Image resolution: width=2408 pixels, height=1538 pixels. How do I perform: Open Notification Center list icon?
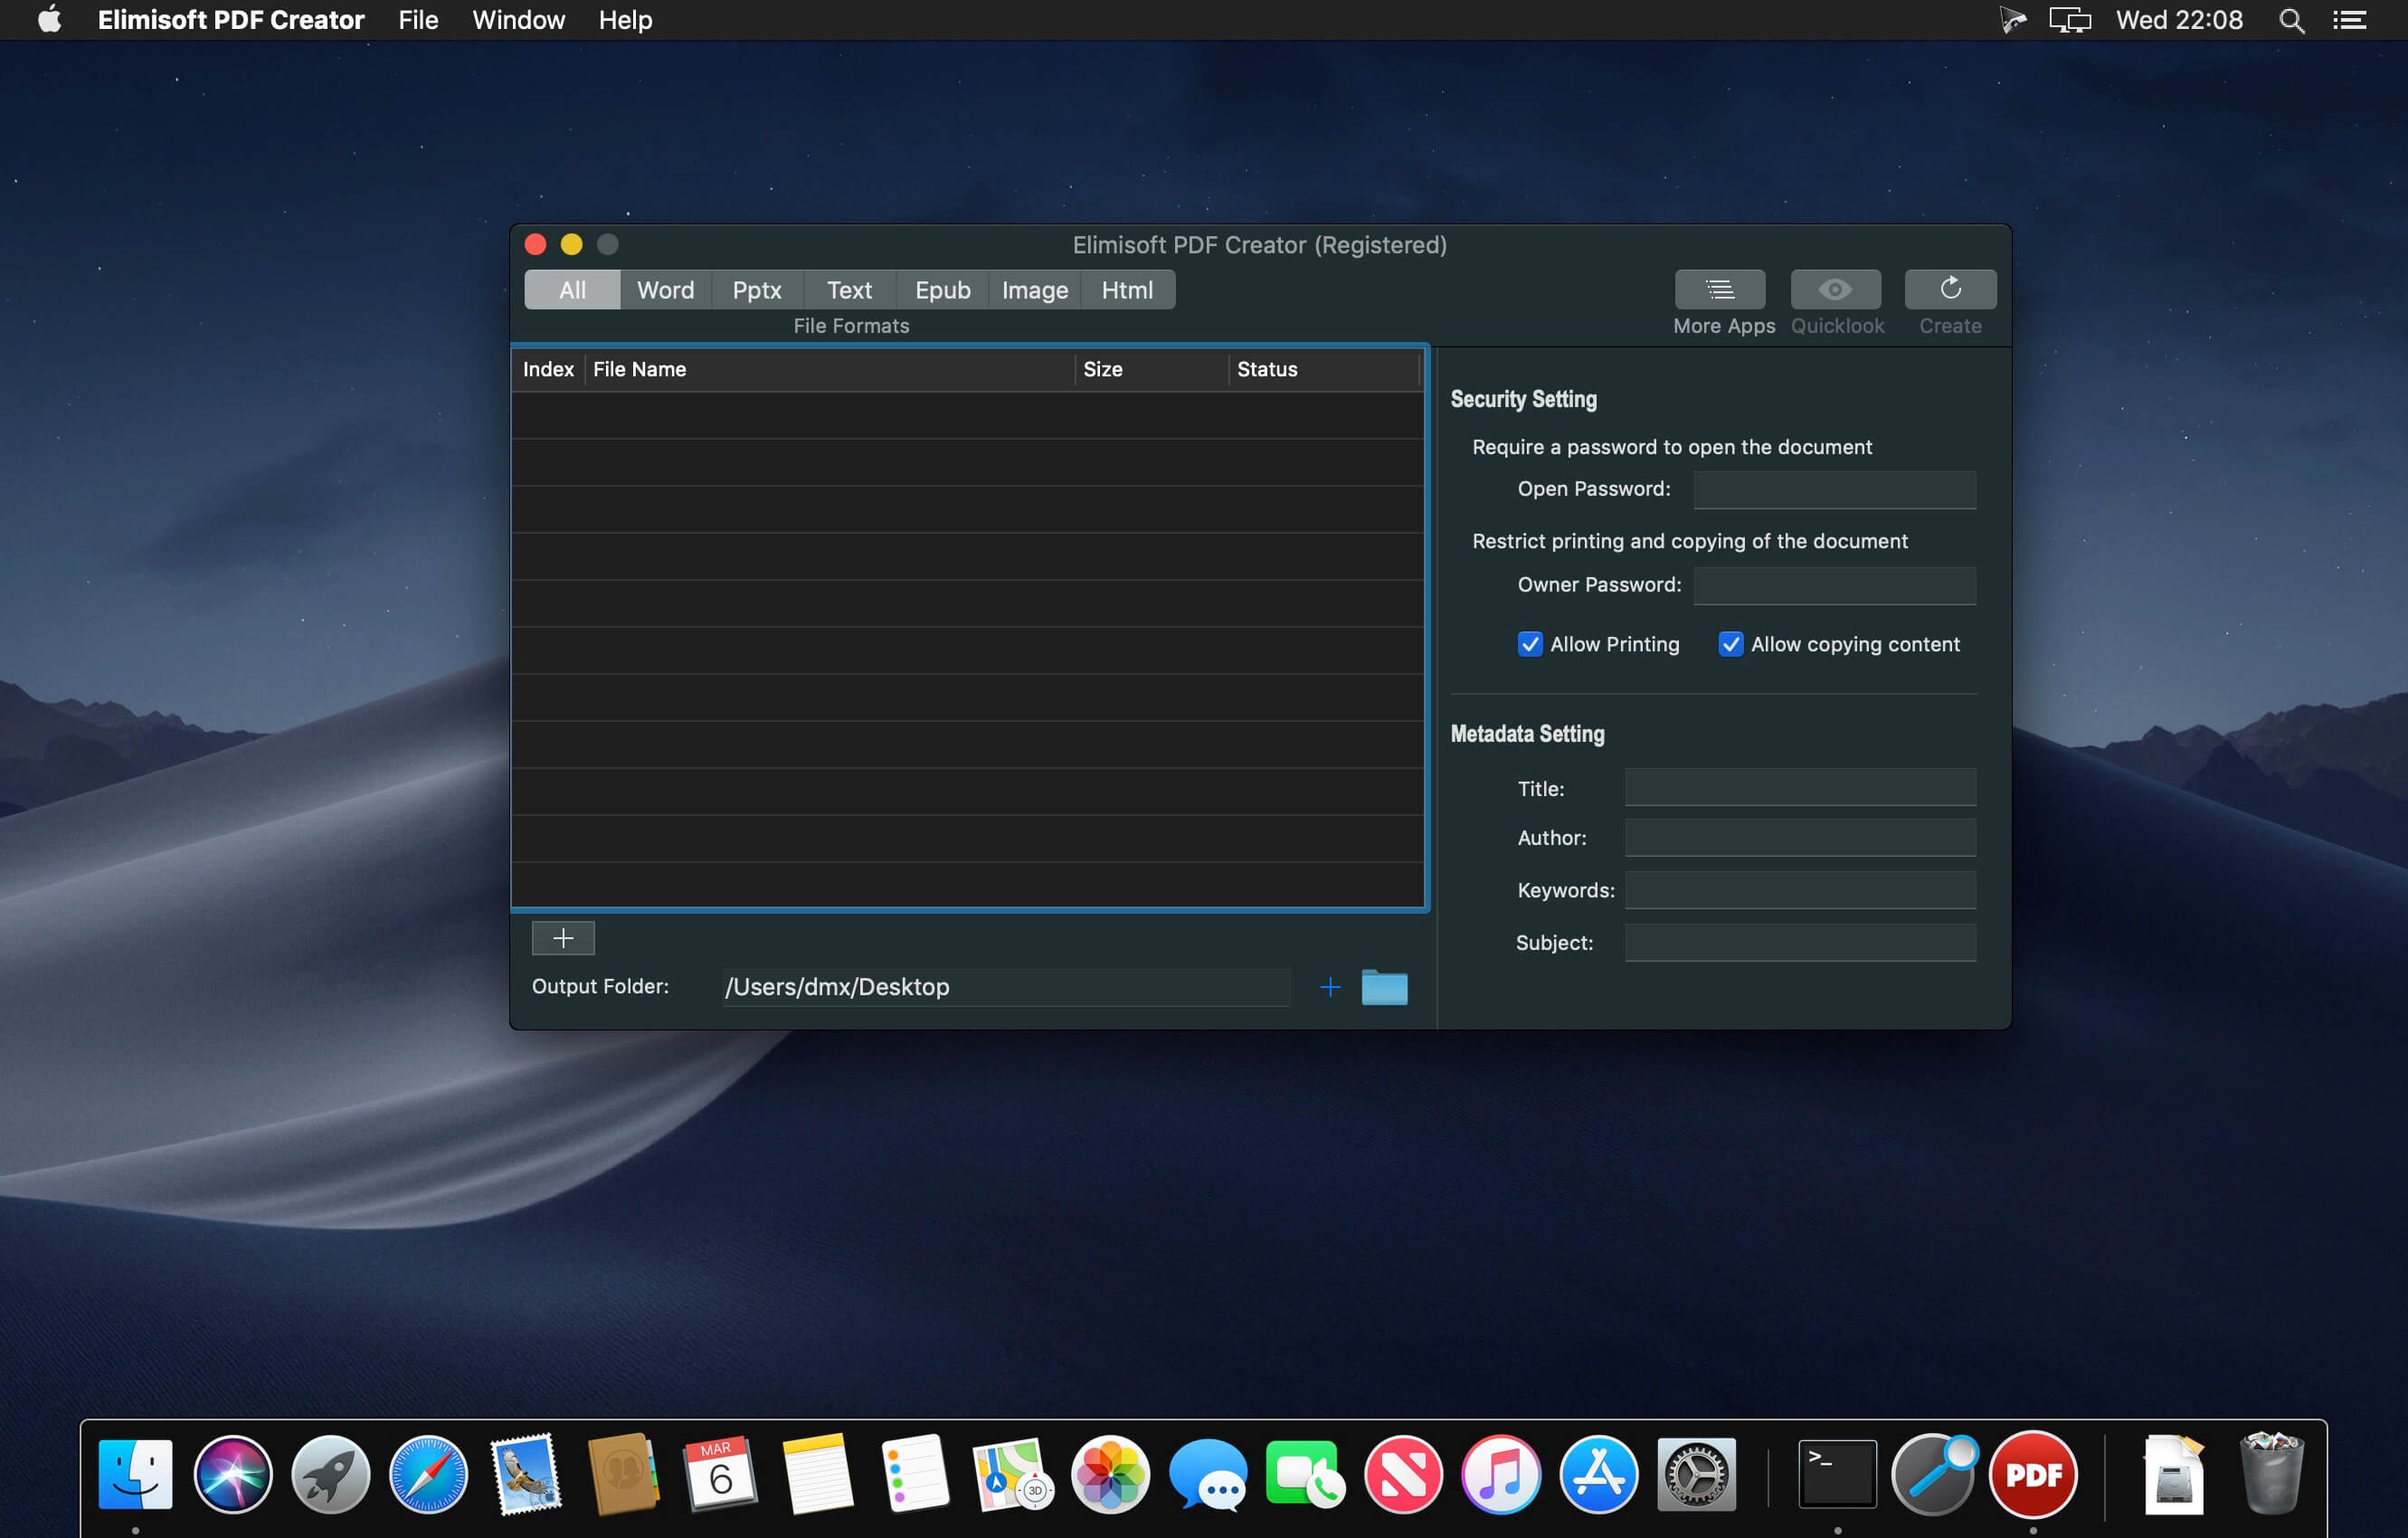[x=2349, y=20]
